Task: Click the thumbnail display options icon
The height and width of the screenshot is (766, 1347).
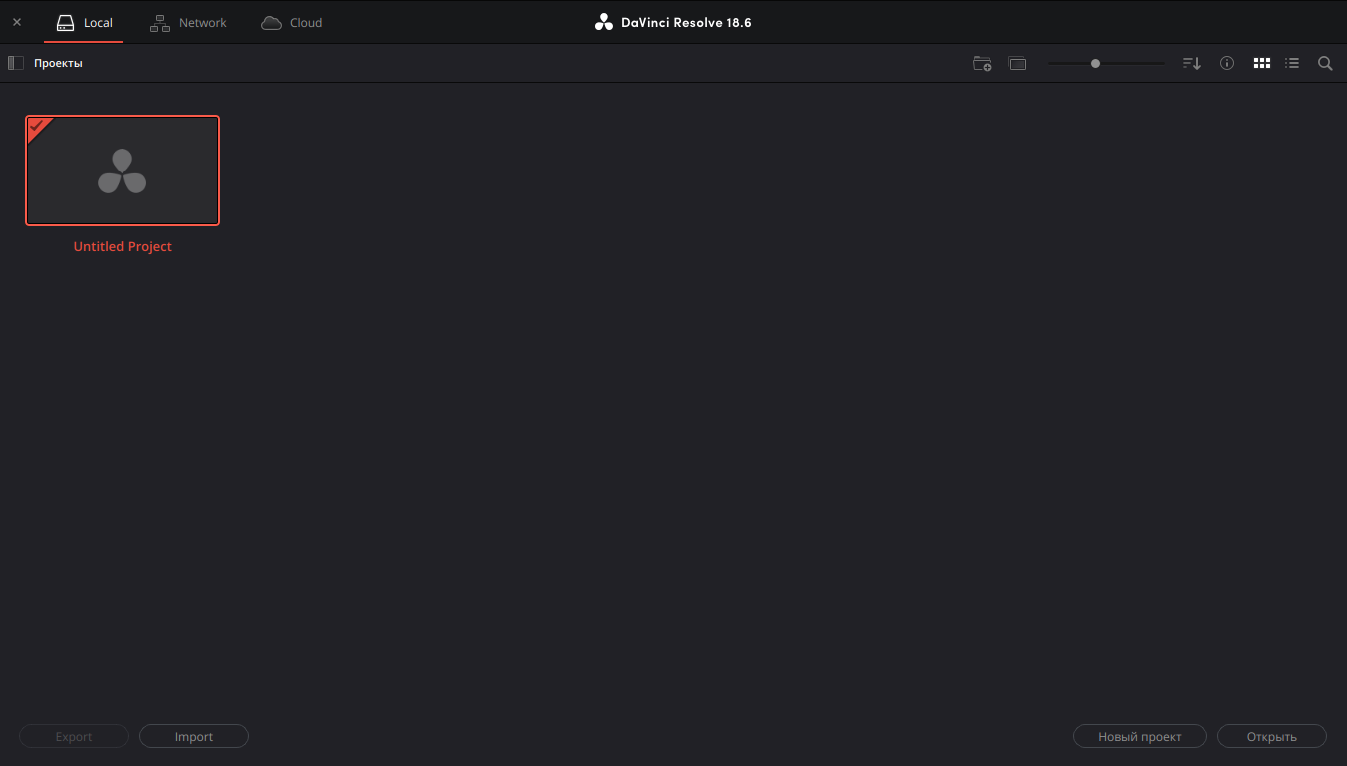Action: [1018, 63]
